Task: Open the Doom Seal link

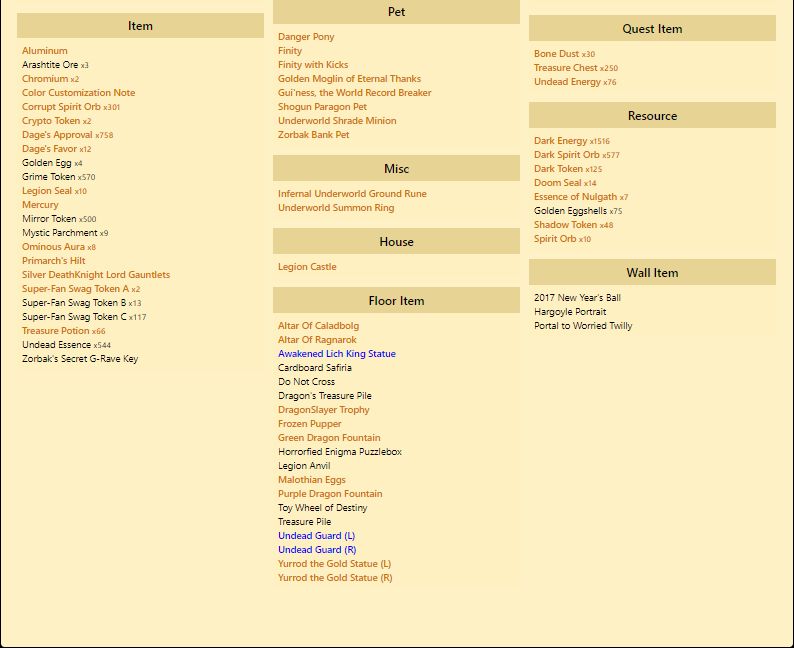Action: (558, 183)
